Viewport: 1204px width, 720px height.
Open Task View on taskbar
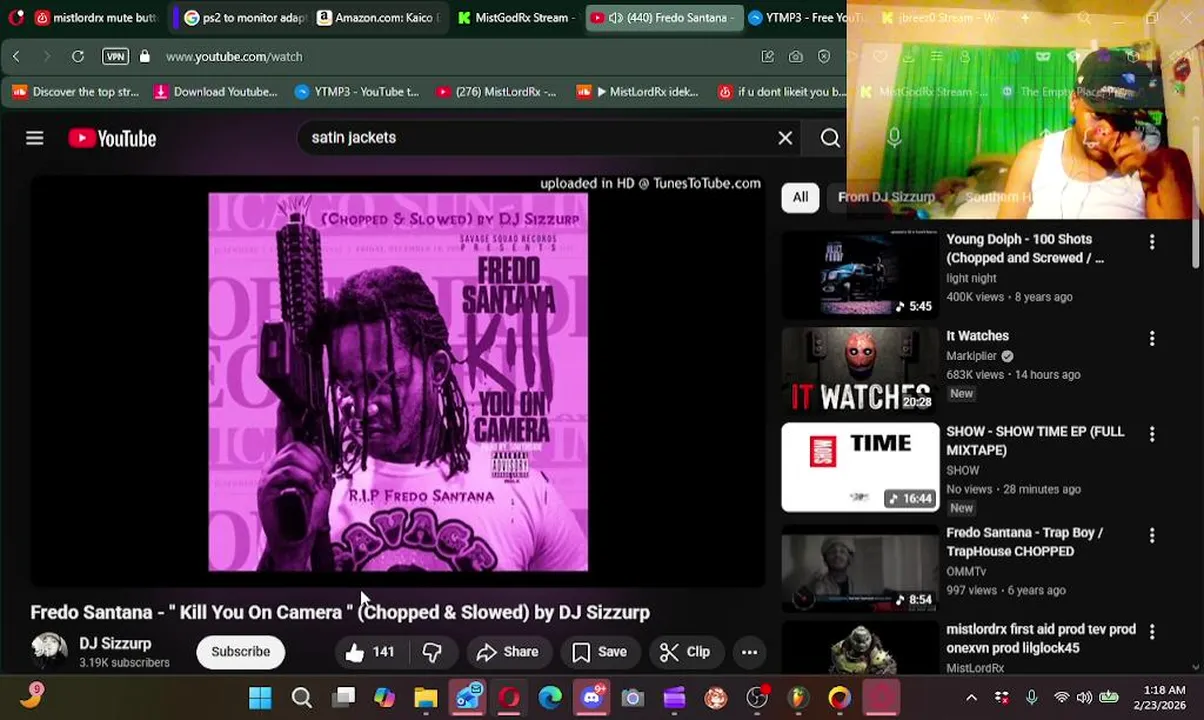coord(343,698)
